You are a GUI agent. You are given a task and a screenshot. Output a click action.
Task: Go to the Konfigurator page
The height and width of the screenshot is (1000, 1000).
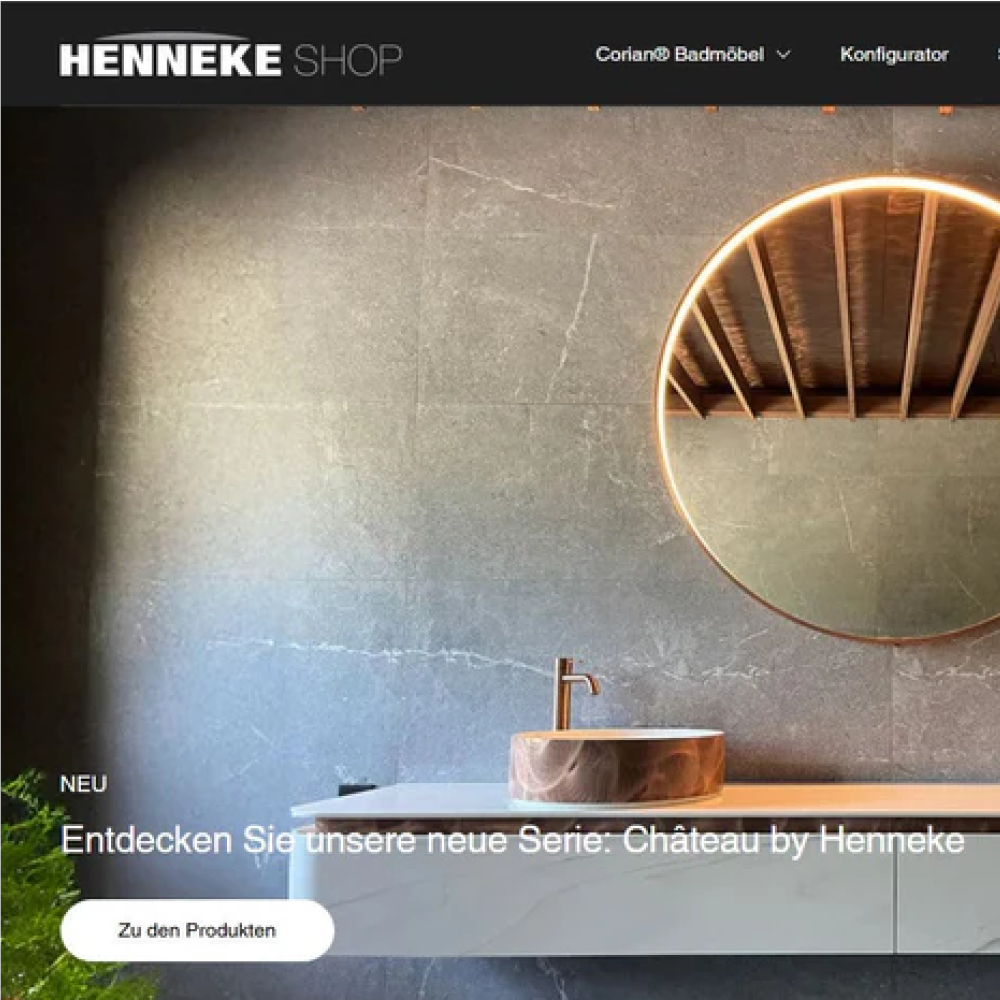(894, 55)
